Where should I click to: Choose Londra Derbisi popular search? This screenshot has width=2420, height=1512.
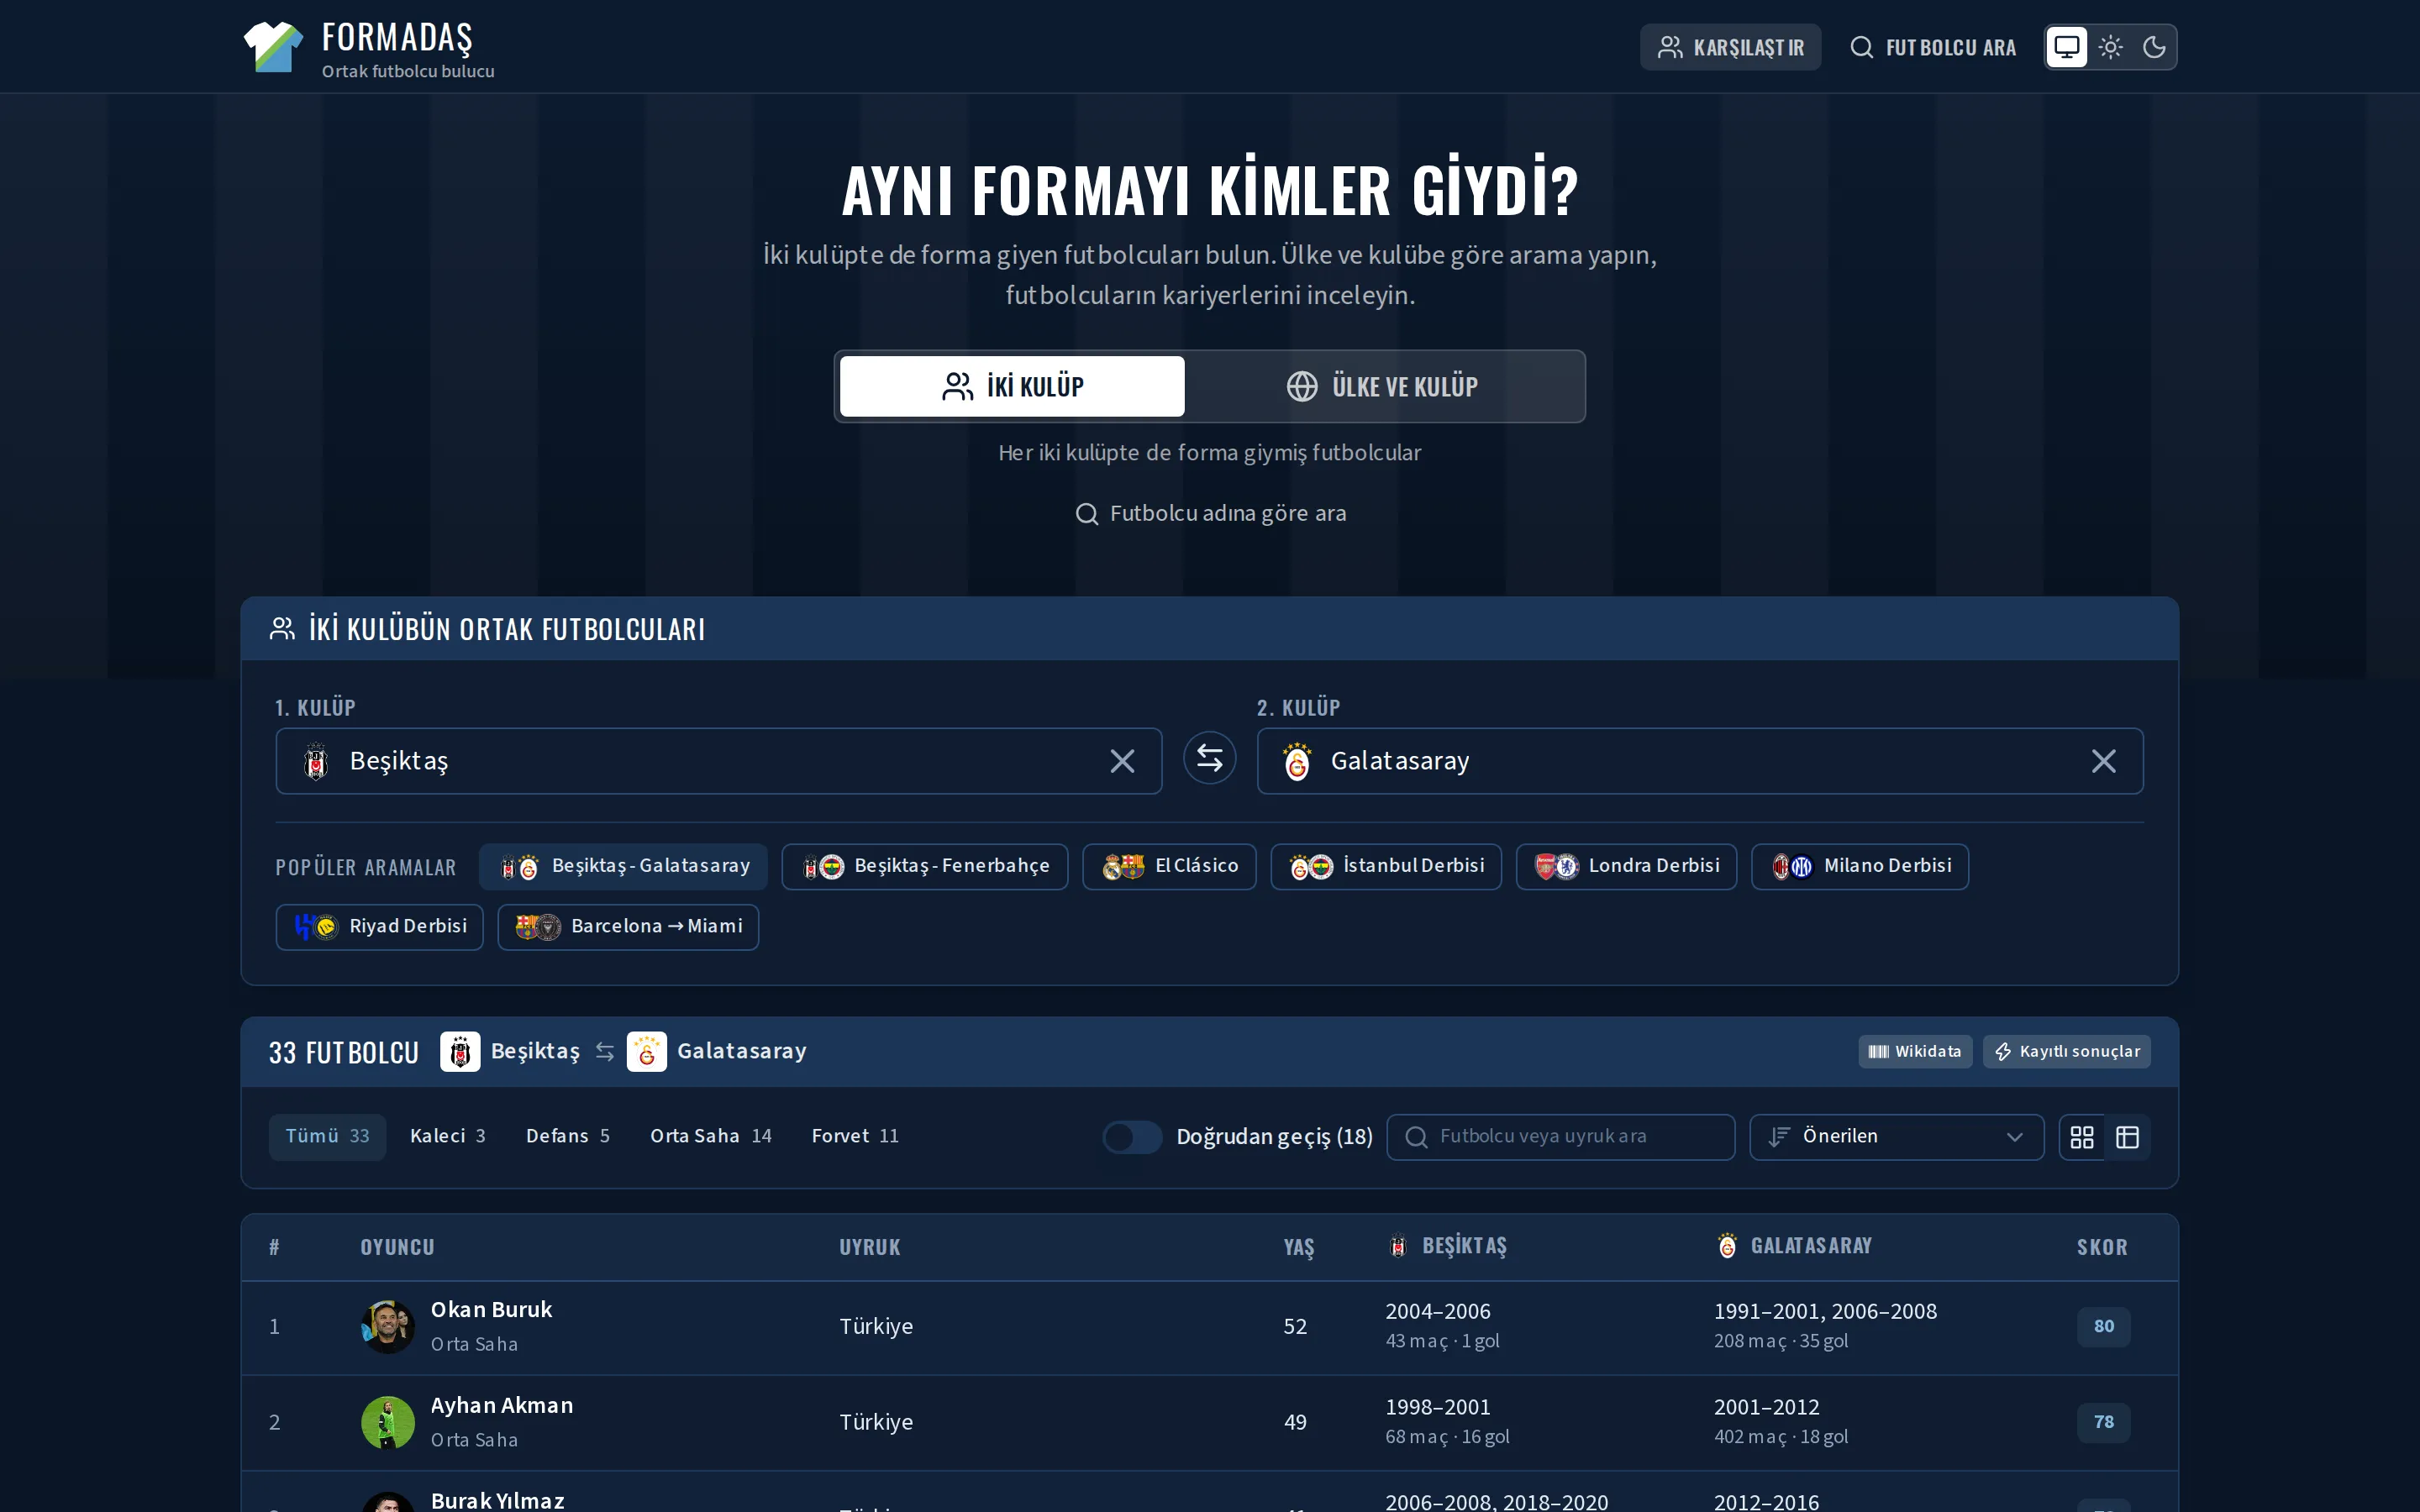click(x=1626, y=867)
